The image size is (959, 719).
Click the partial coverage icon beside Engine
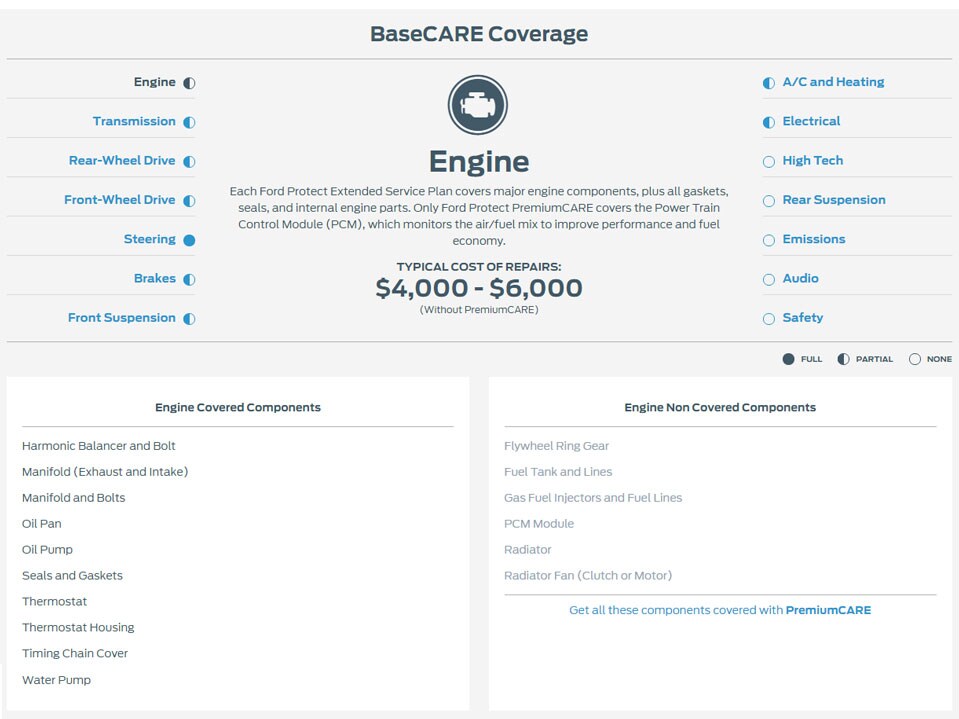click(x=190, y=83)
